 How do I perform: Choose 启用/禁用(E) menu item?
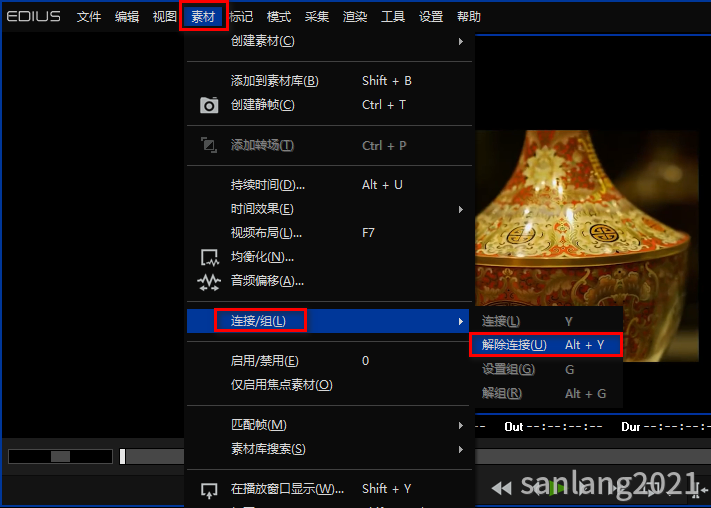tap(330, 361)
